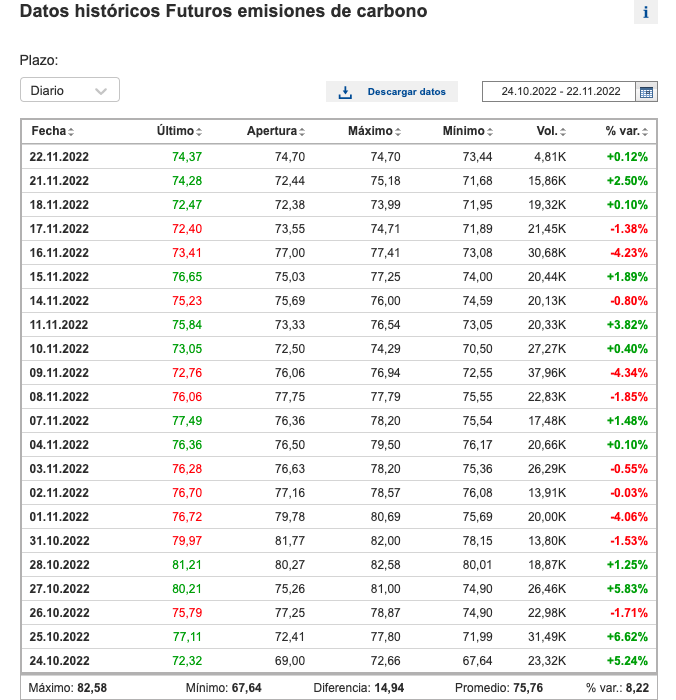Click the volume value 37,96K
Image resolution: width=676 pixels, height=700 pixels.
tap(547, 373)
